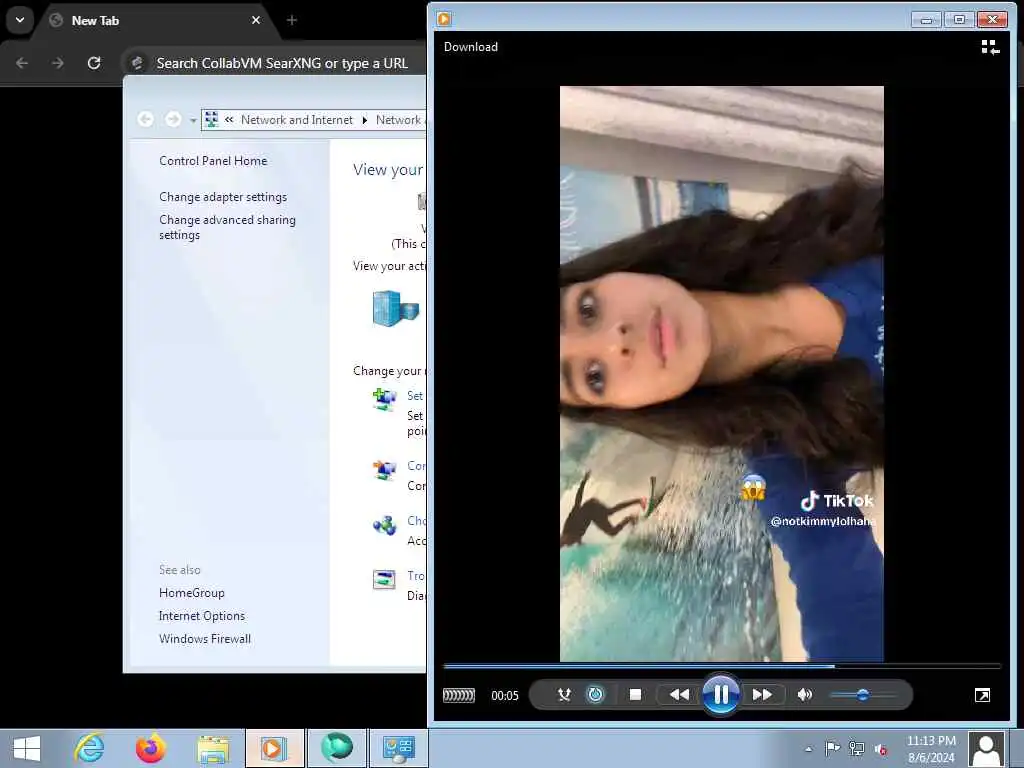The height and width of the screenshot is (768, 1024).
Task: Mute the Media Player volume
Action: [x=805, y=695]
